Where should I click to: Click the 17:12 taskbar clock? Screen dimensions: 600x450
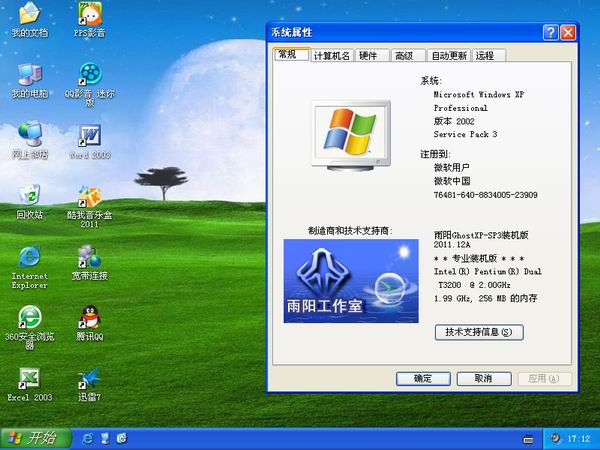[579, 439]
